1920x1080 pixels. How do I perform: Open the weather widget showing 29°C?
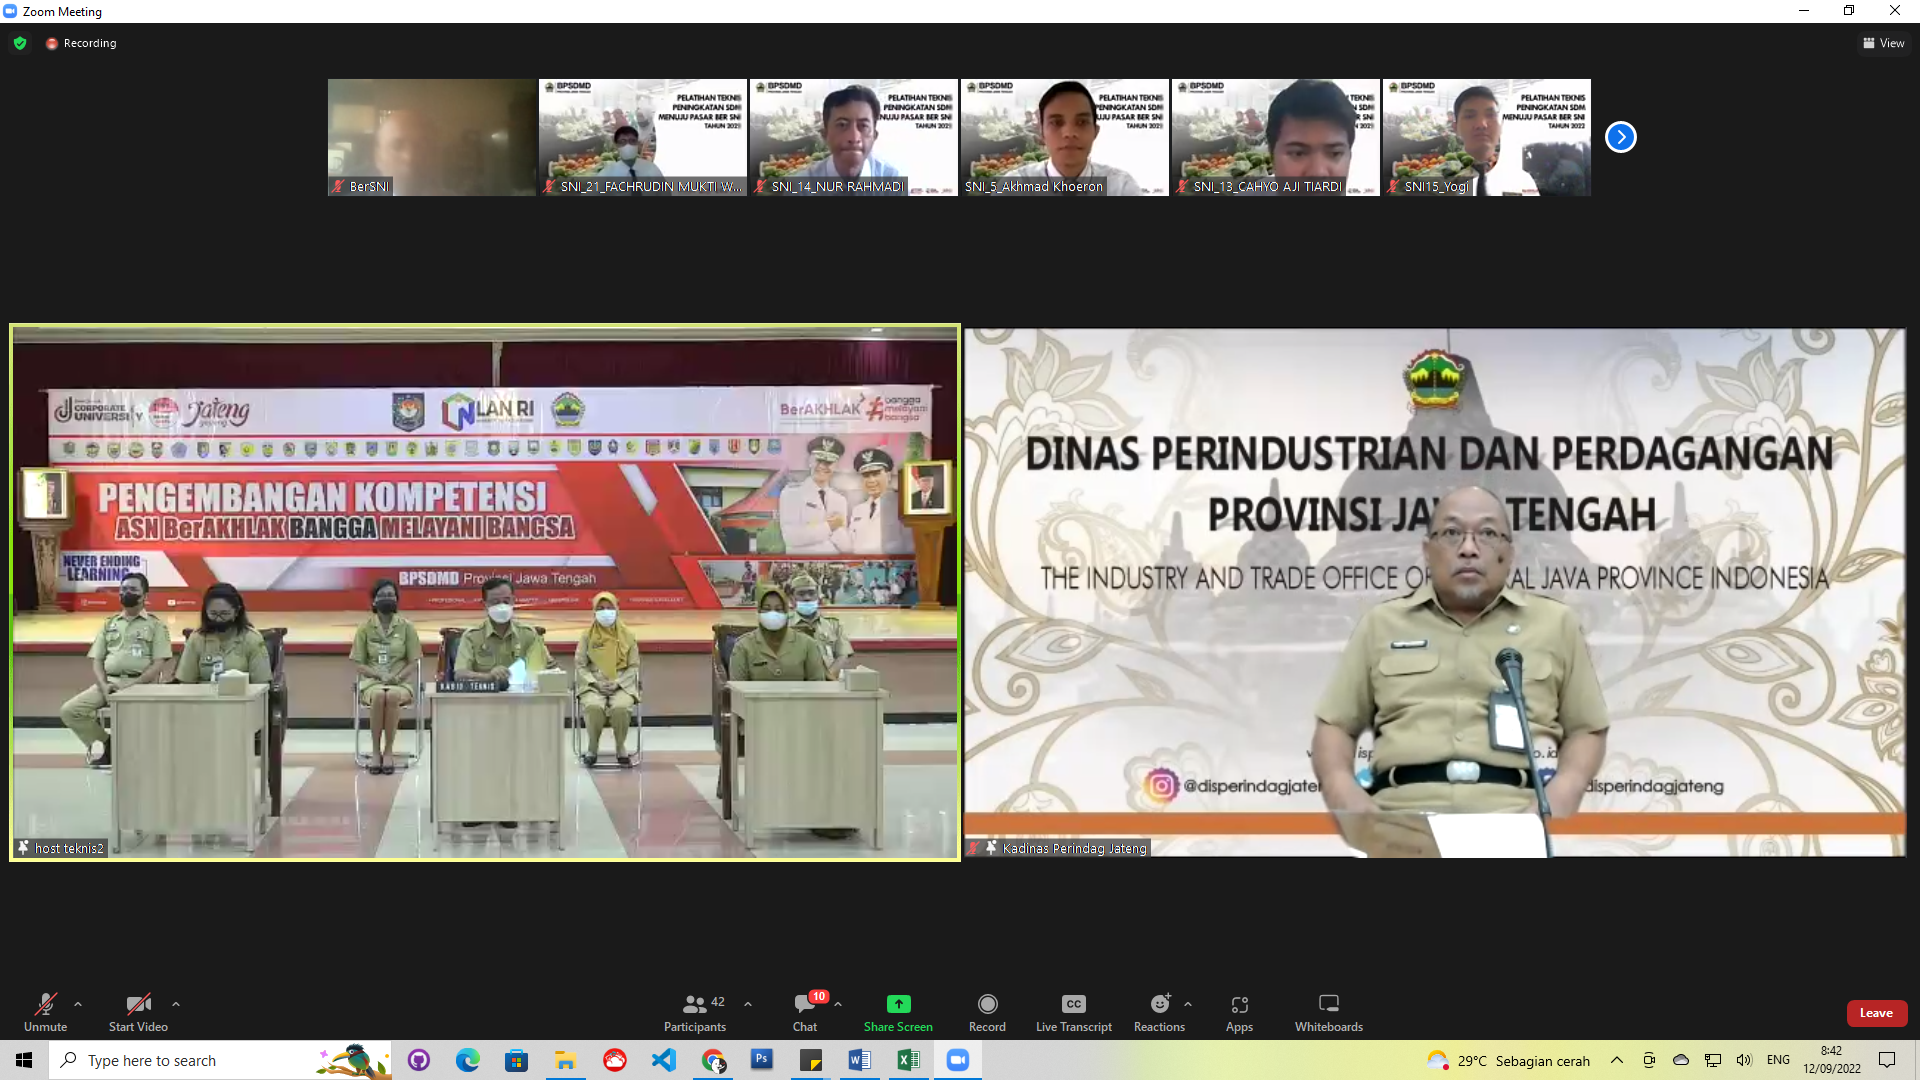1508,1060
